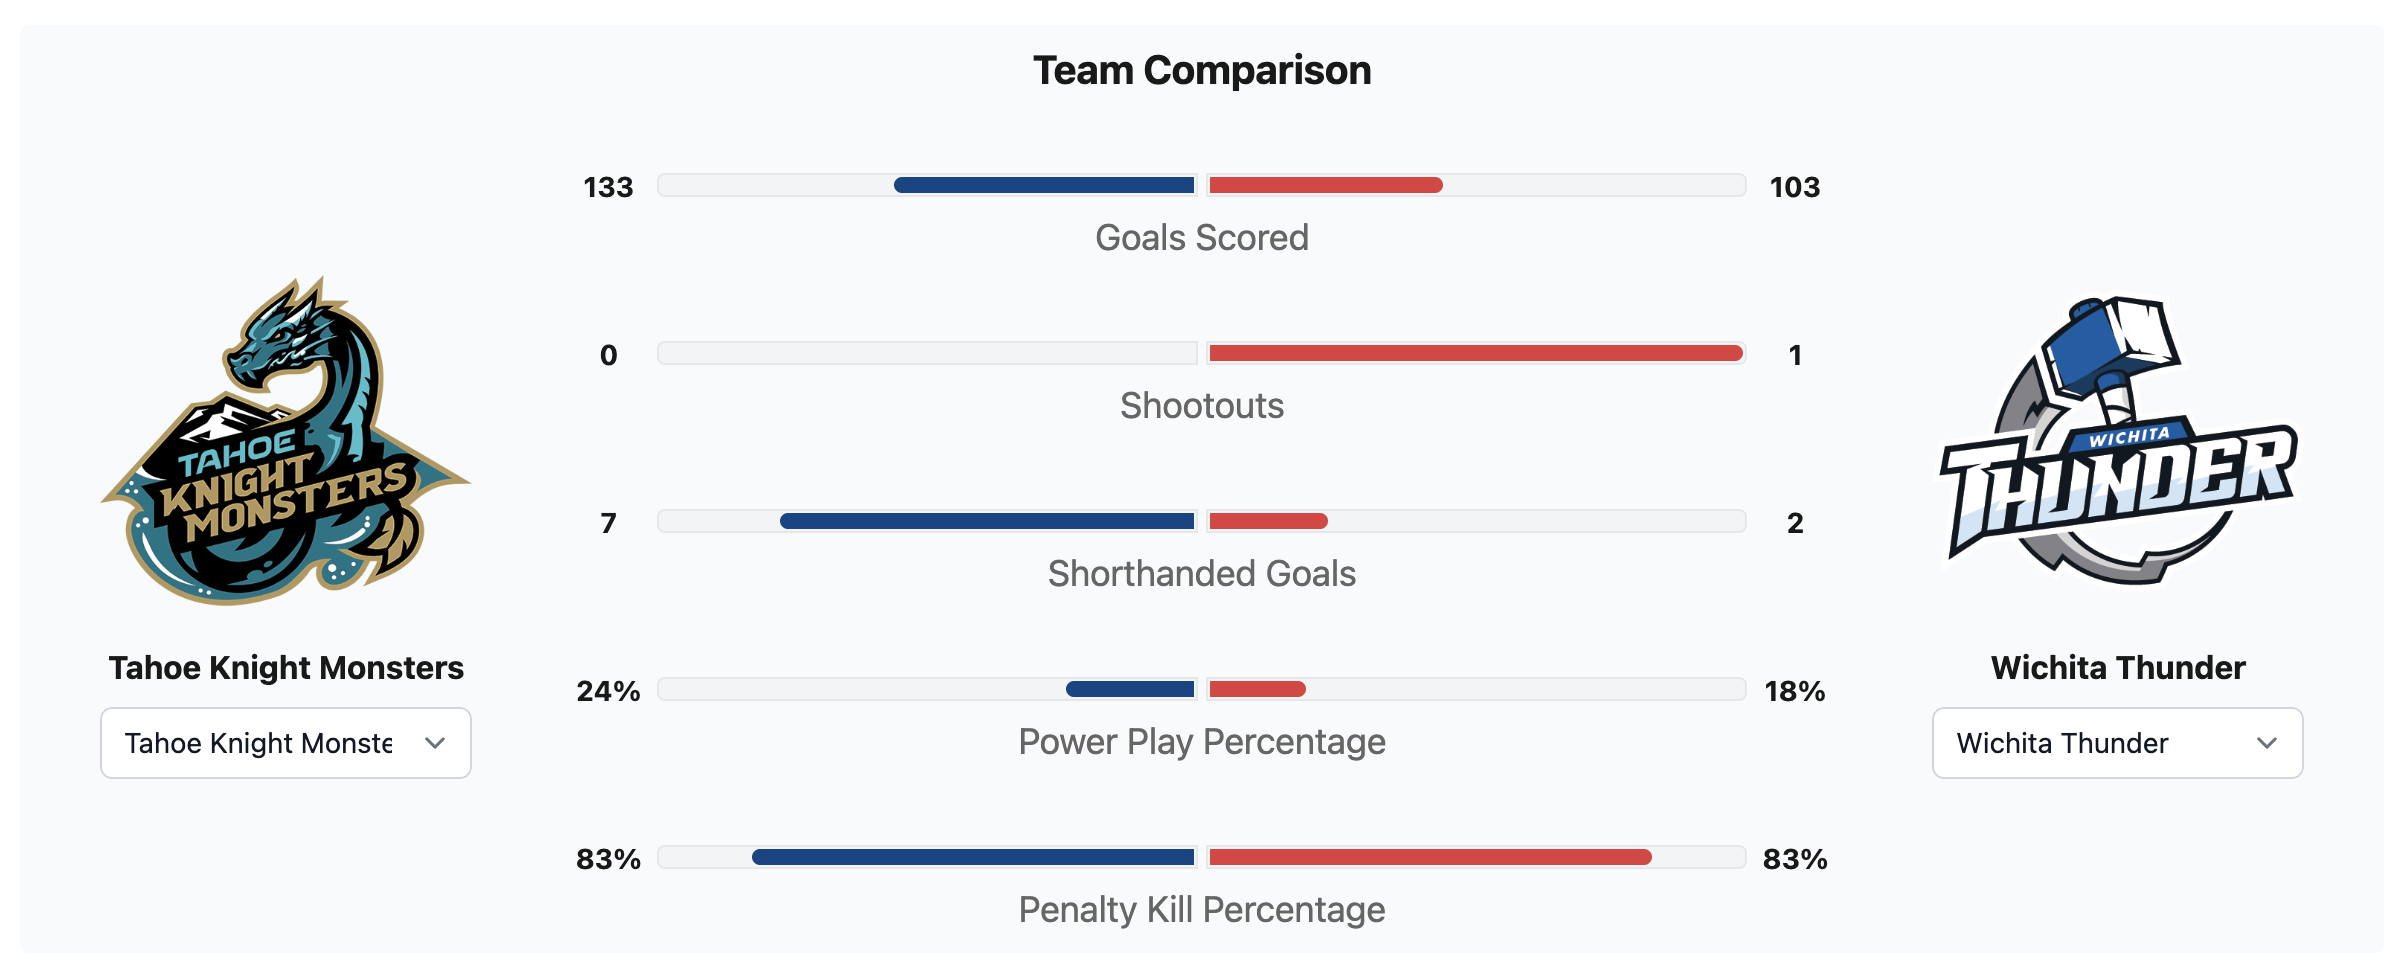This screenshot has height=973, width=2403.
Task: Click the Tahoe Knight Monsters team name text
Action: coord(286,668)
